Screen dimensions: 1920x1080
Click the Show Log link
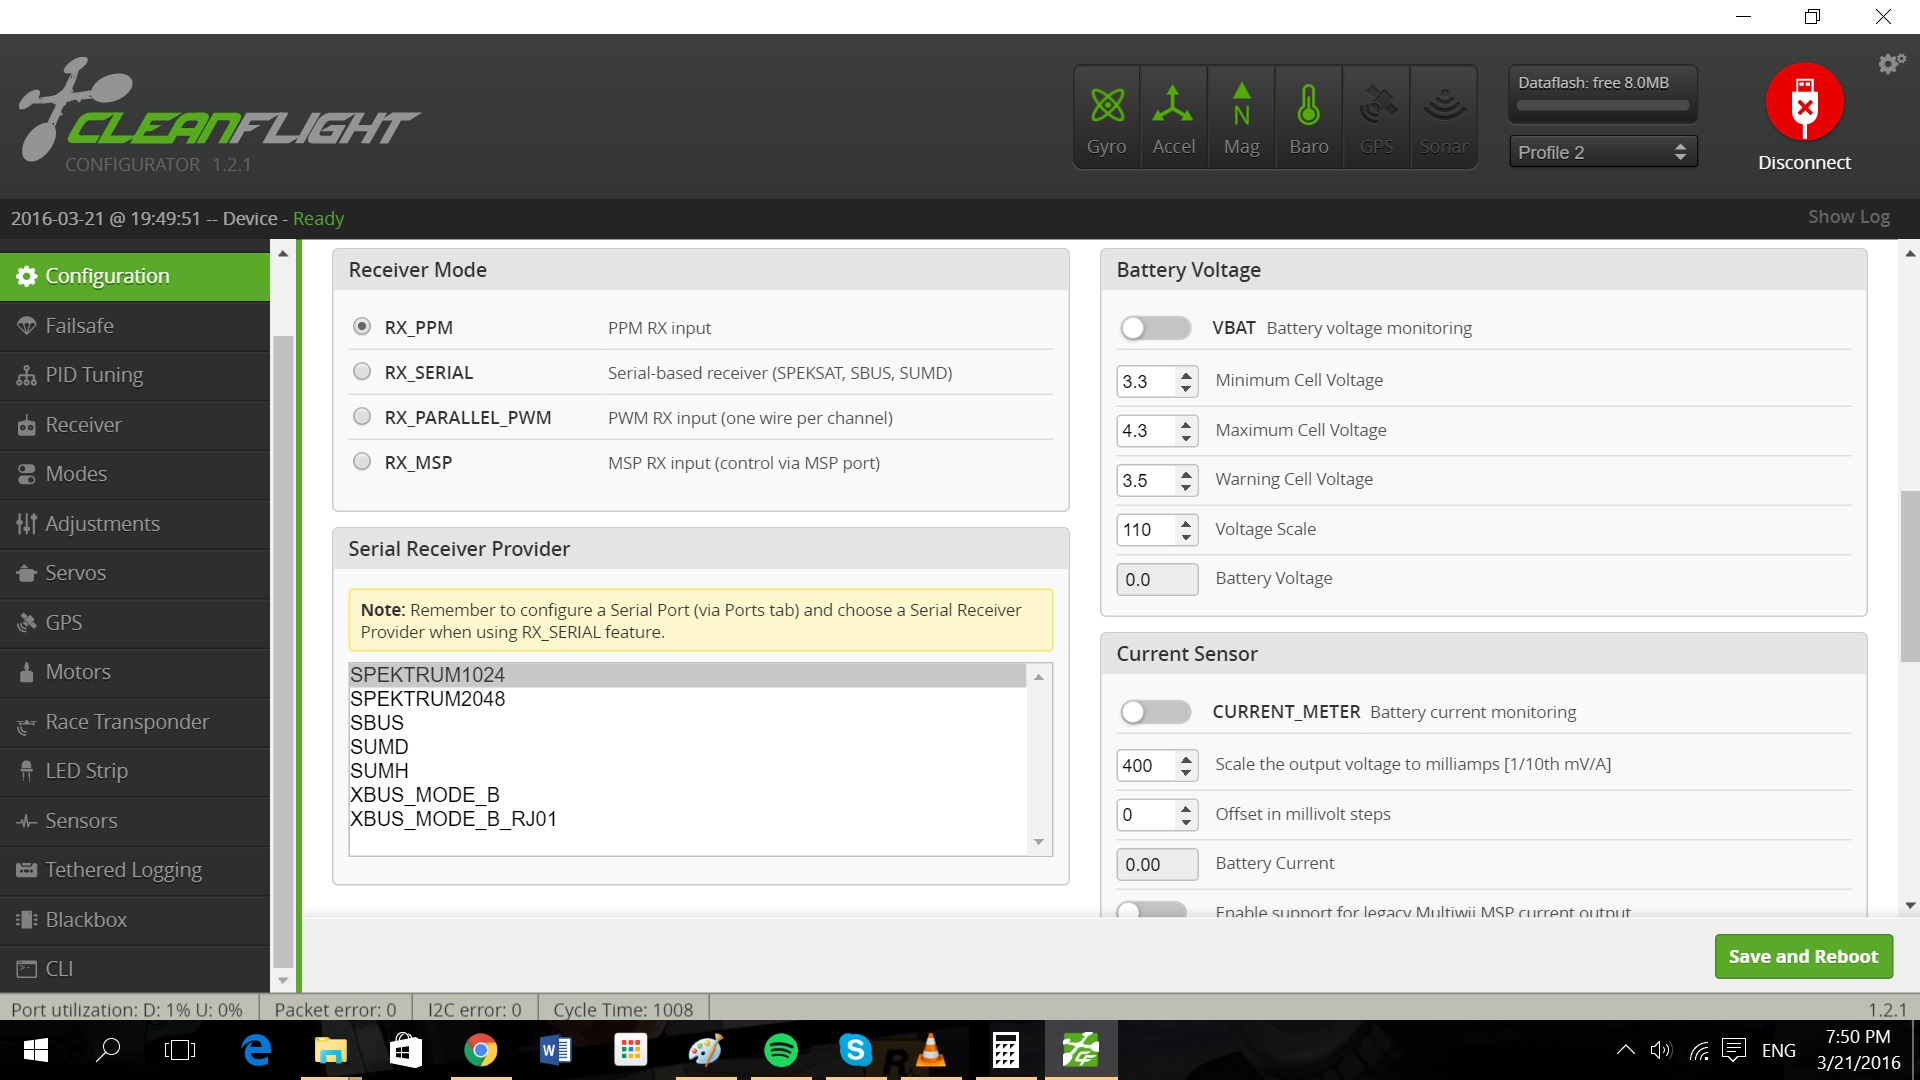click(1848, 217)
